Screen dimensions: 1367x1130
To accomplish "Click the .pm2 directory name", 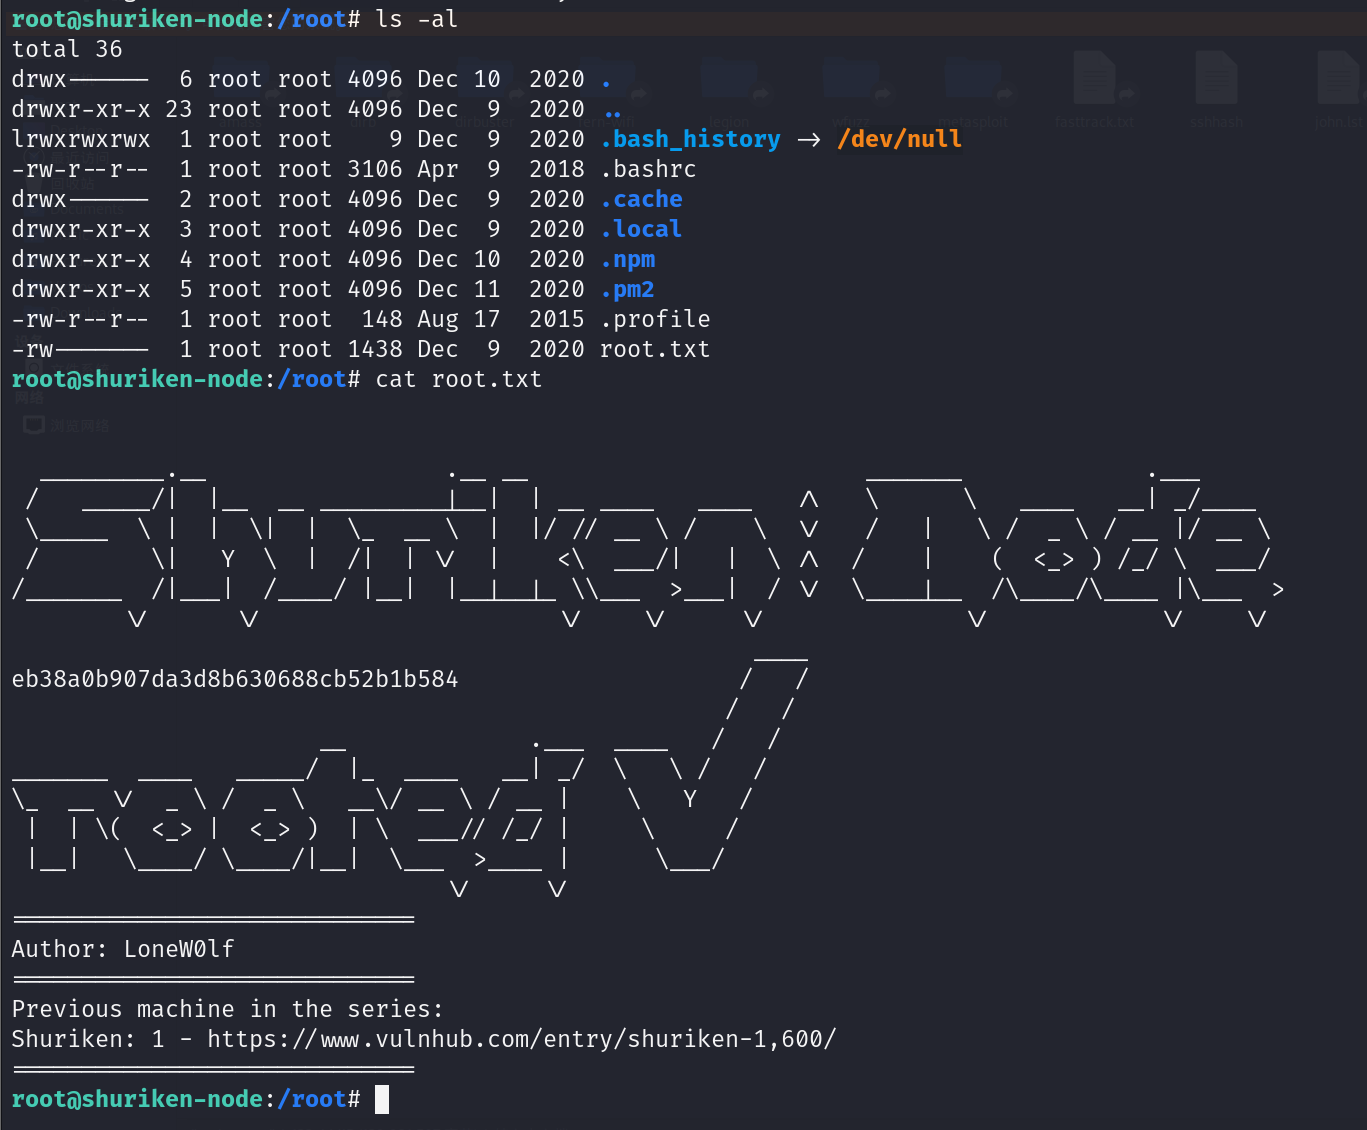I will (x=628, y=289).
